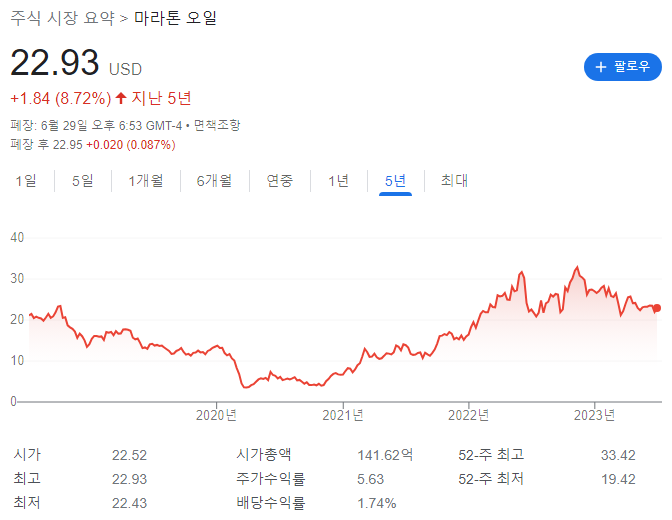Image resolution: width=672 pixels, height=520 pixels.
Task: Click the 2021년 axis label
Action: (342, 415)
